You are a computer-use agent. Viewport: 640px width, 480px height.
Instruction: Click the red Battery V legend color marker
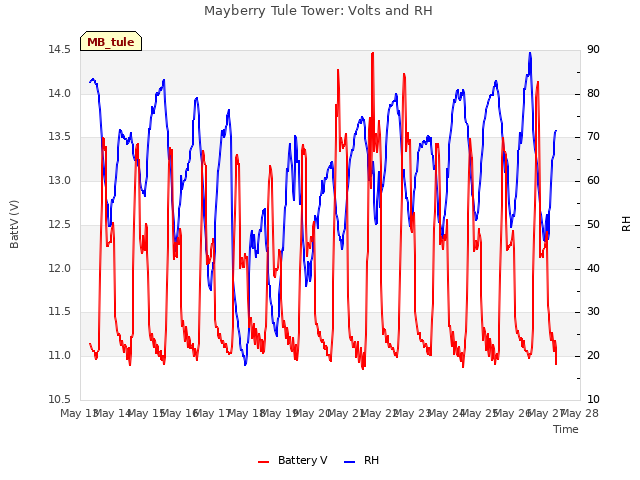pyautogui.click(x=264, y=462)
